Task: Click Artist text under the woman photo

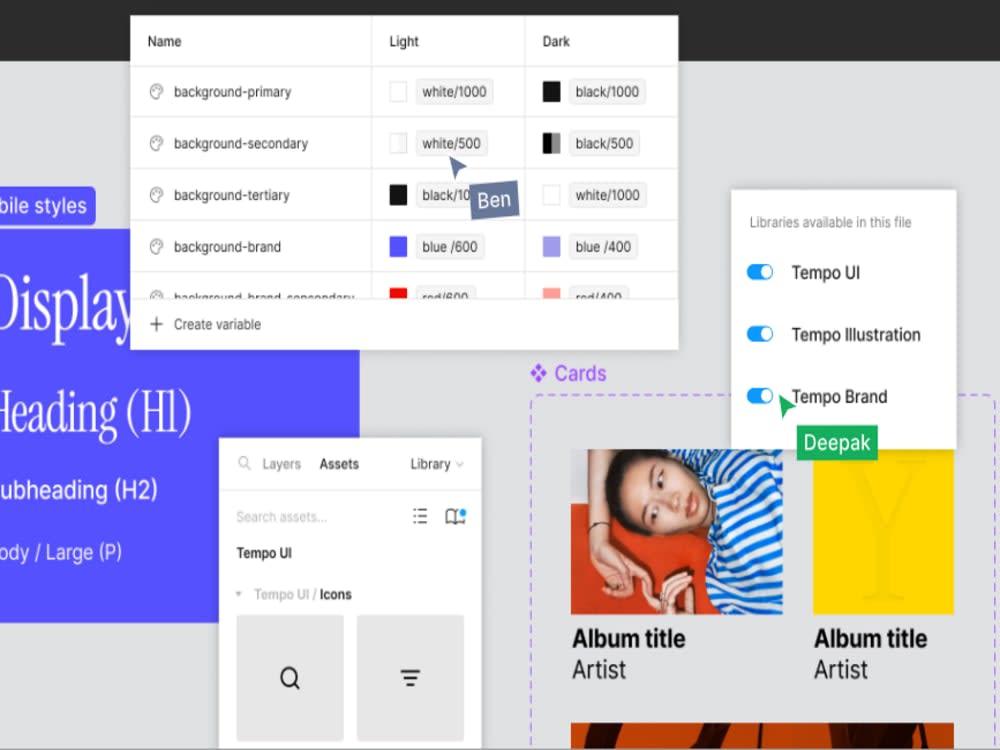Action: pos(599,670)
